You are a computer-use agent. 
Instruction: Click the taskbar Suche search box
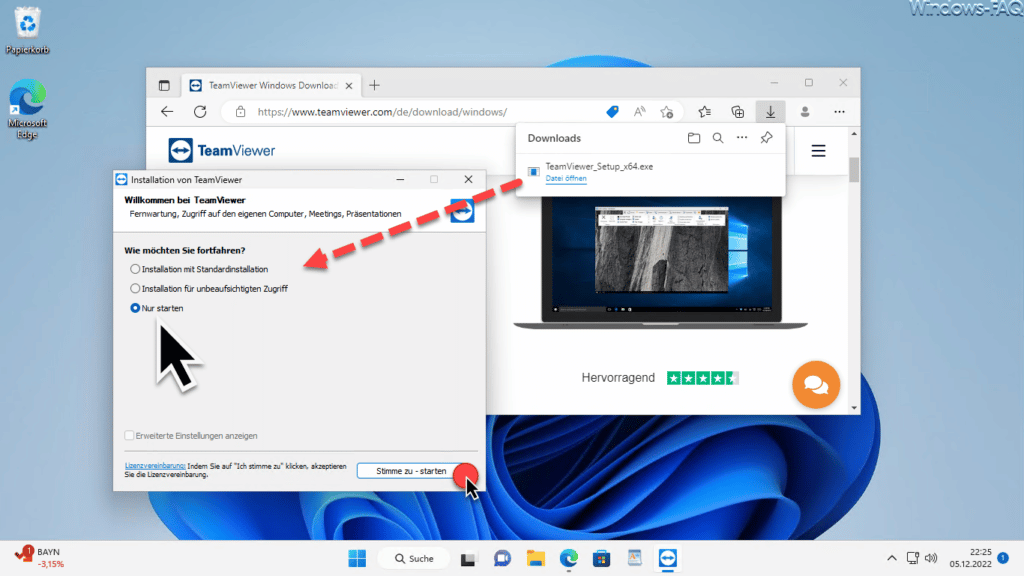pos(415,558)
